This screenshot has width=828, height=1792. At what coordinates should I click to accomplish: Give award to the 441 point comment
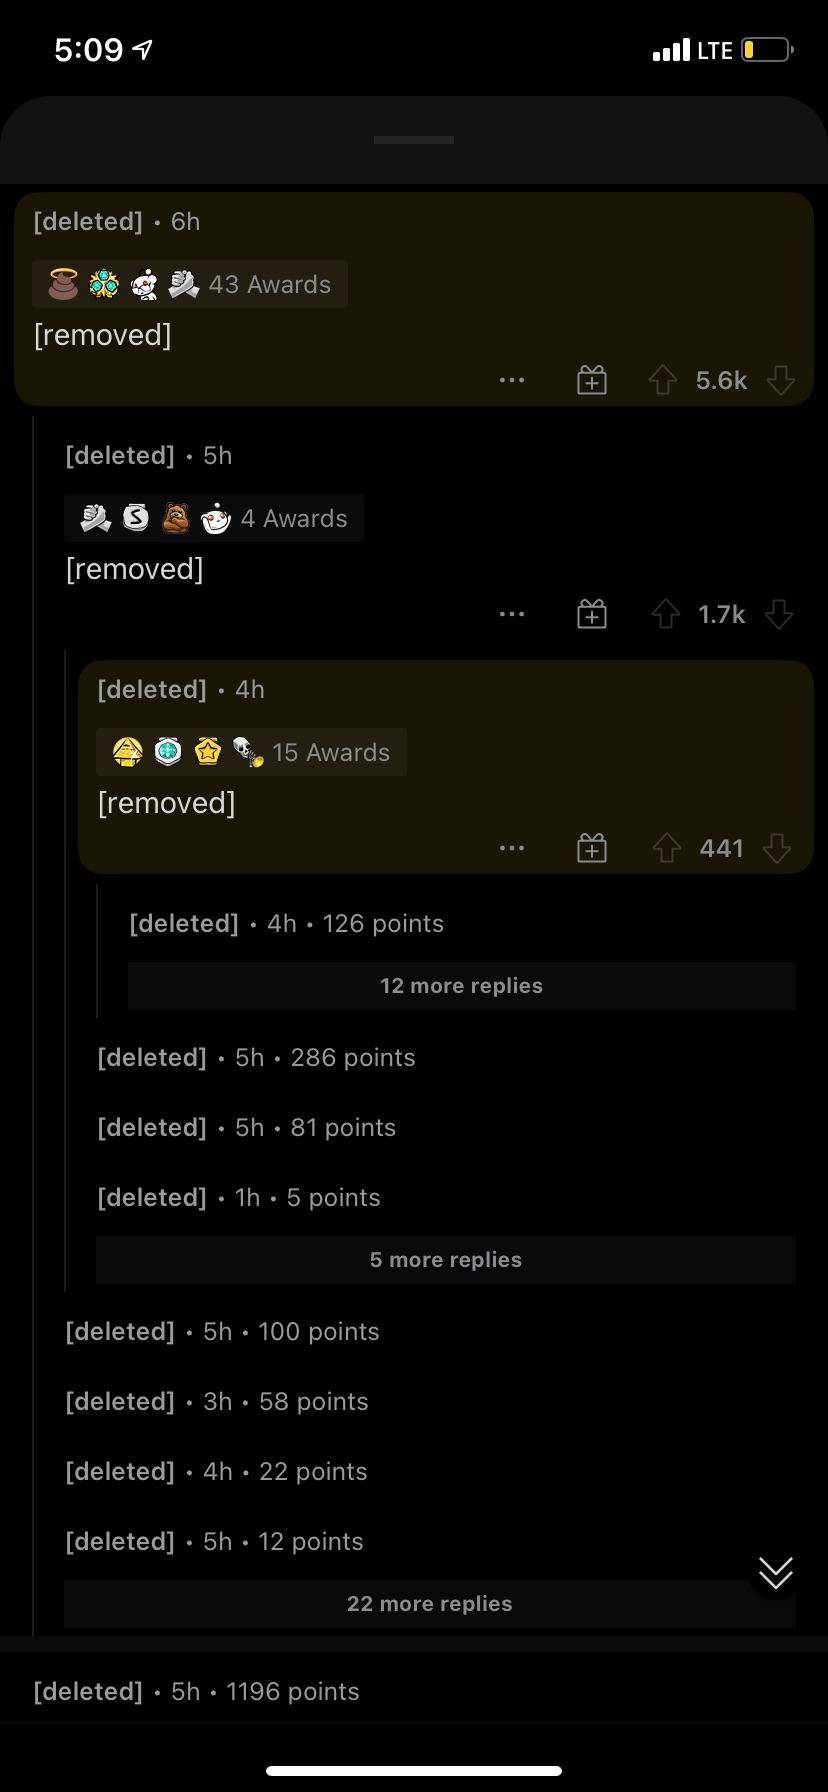(x=592, y=848)
